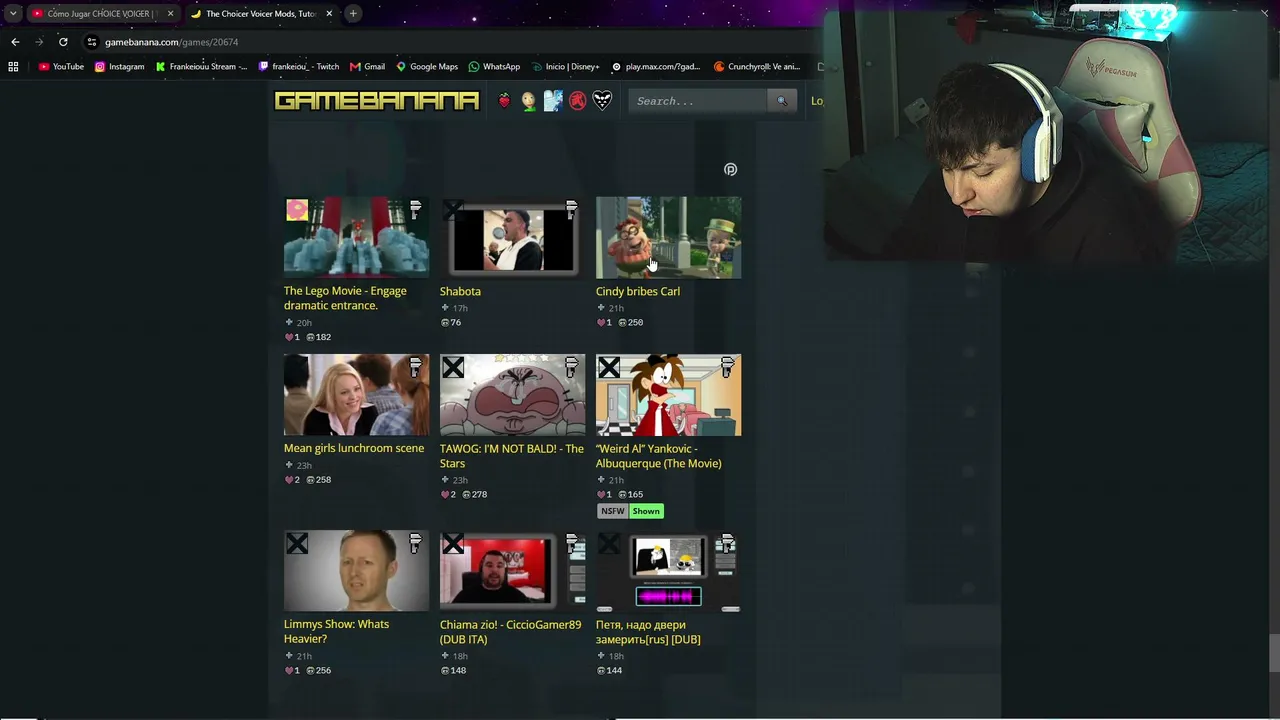Click the X badge on Chiama zio thumbnail
The height and width of the screenshot is (720, 1280).
[x=453, y=543]
